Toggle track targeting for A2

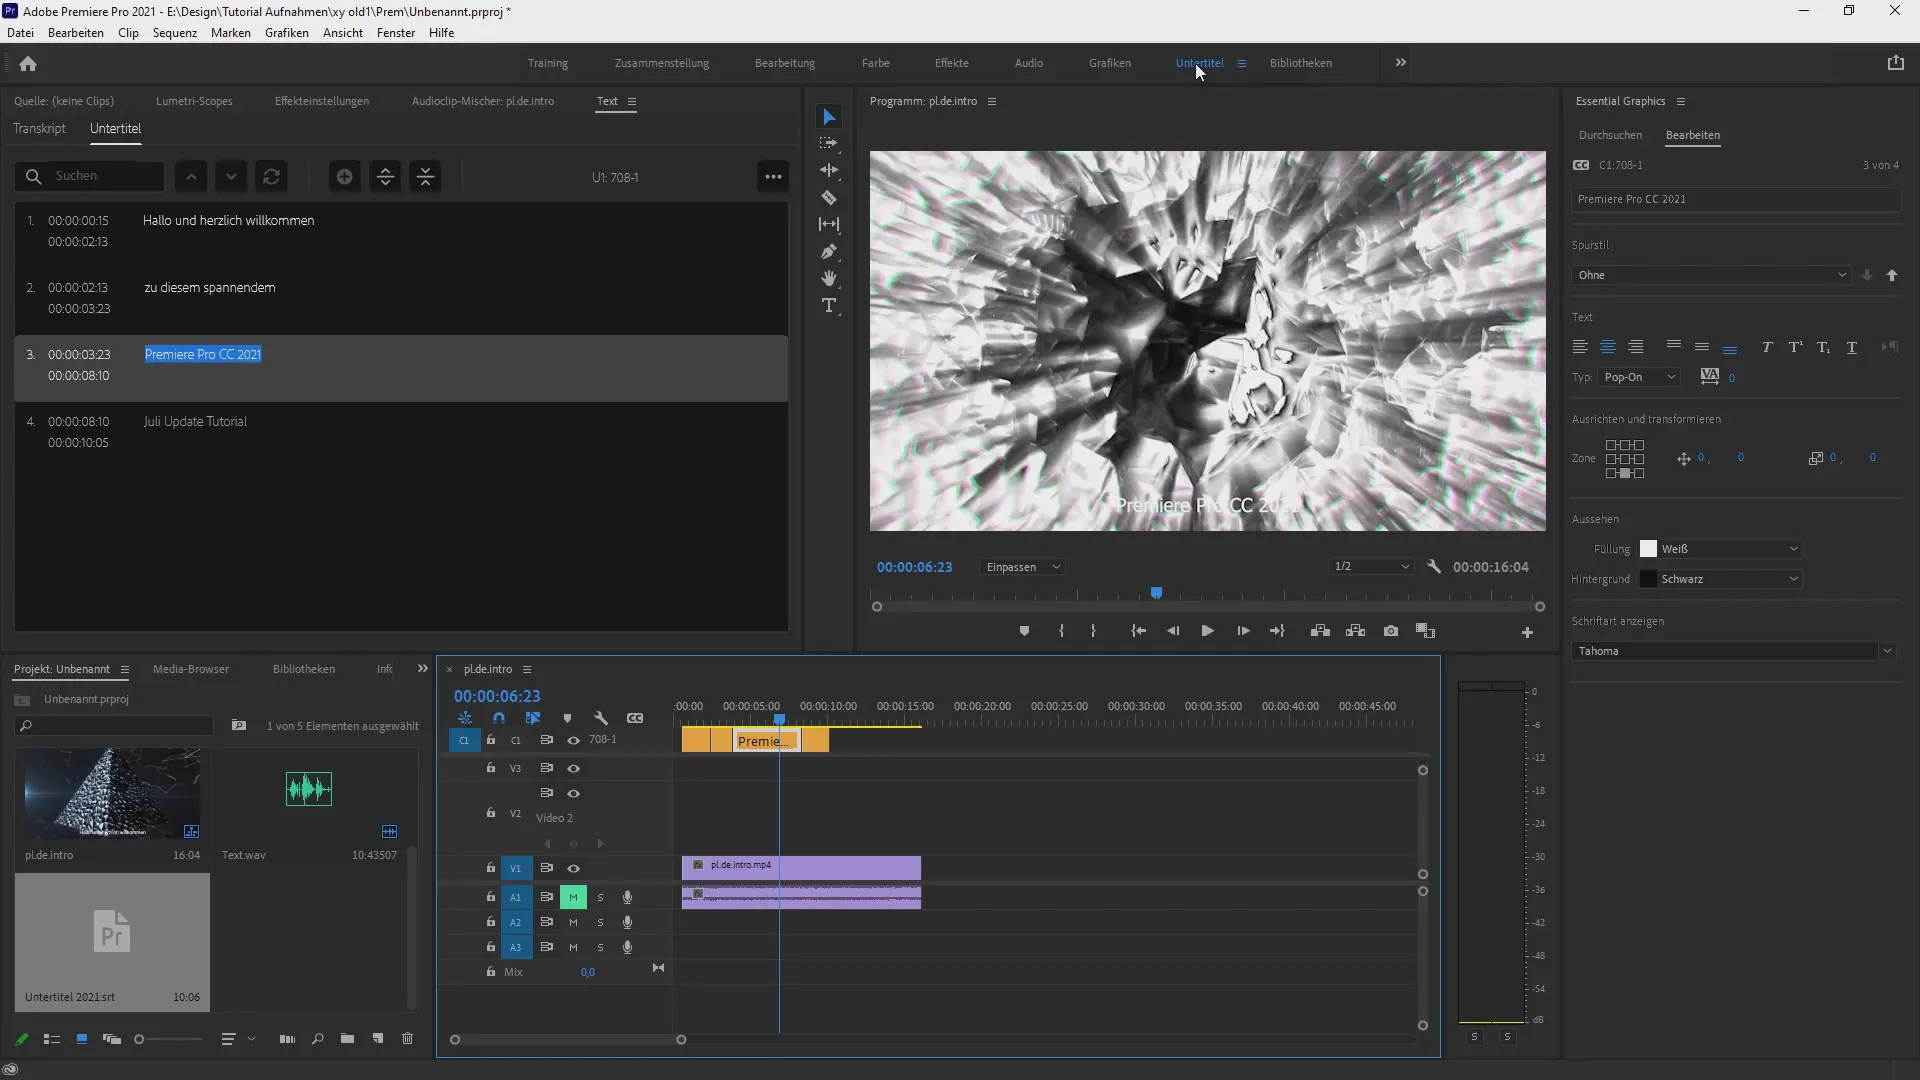(516, 923)
